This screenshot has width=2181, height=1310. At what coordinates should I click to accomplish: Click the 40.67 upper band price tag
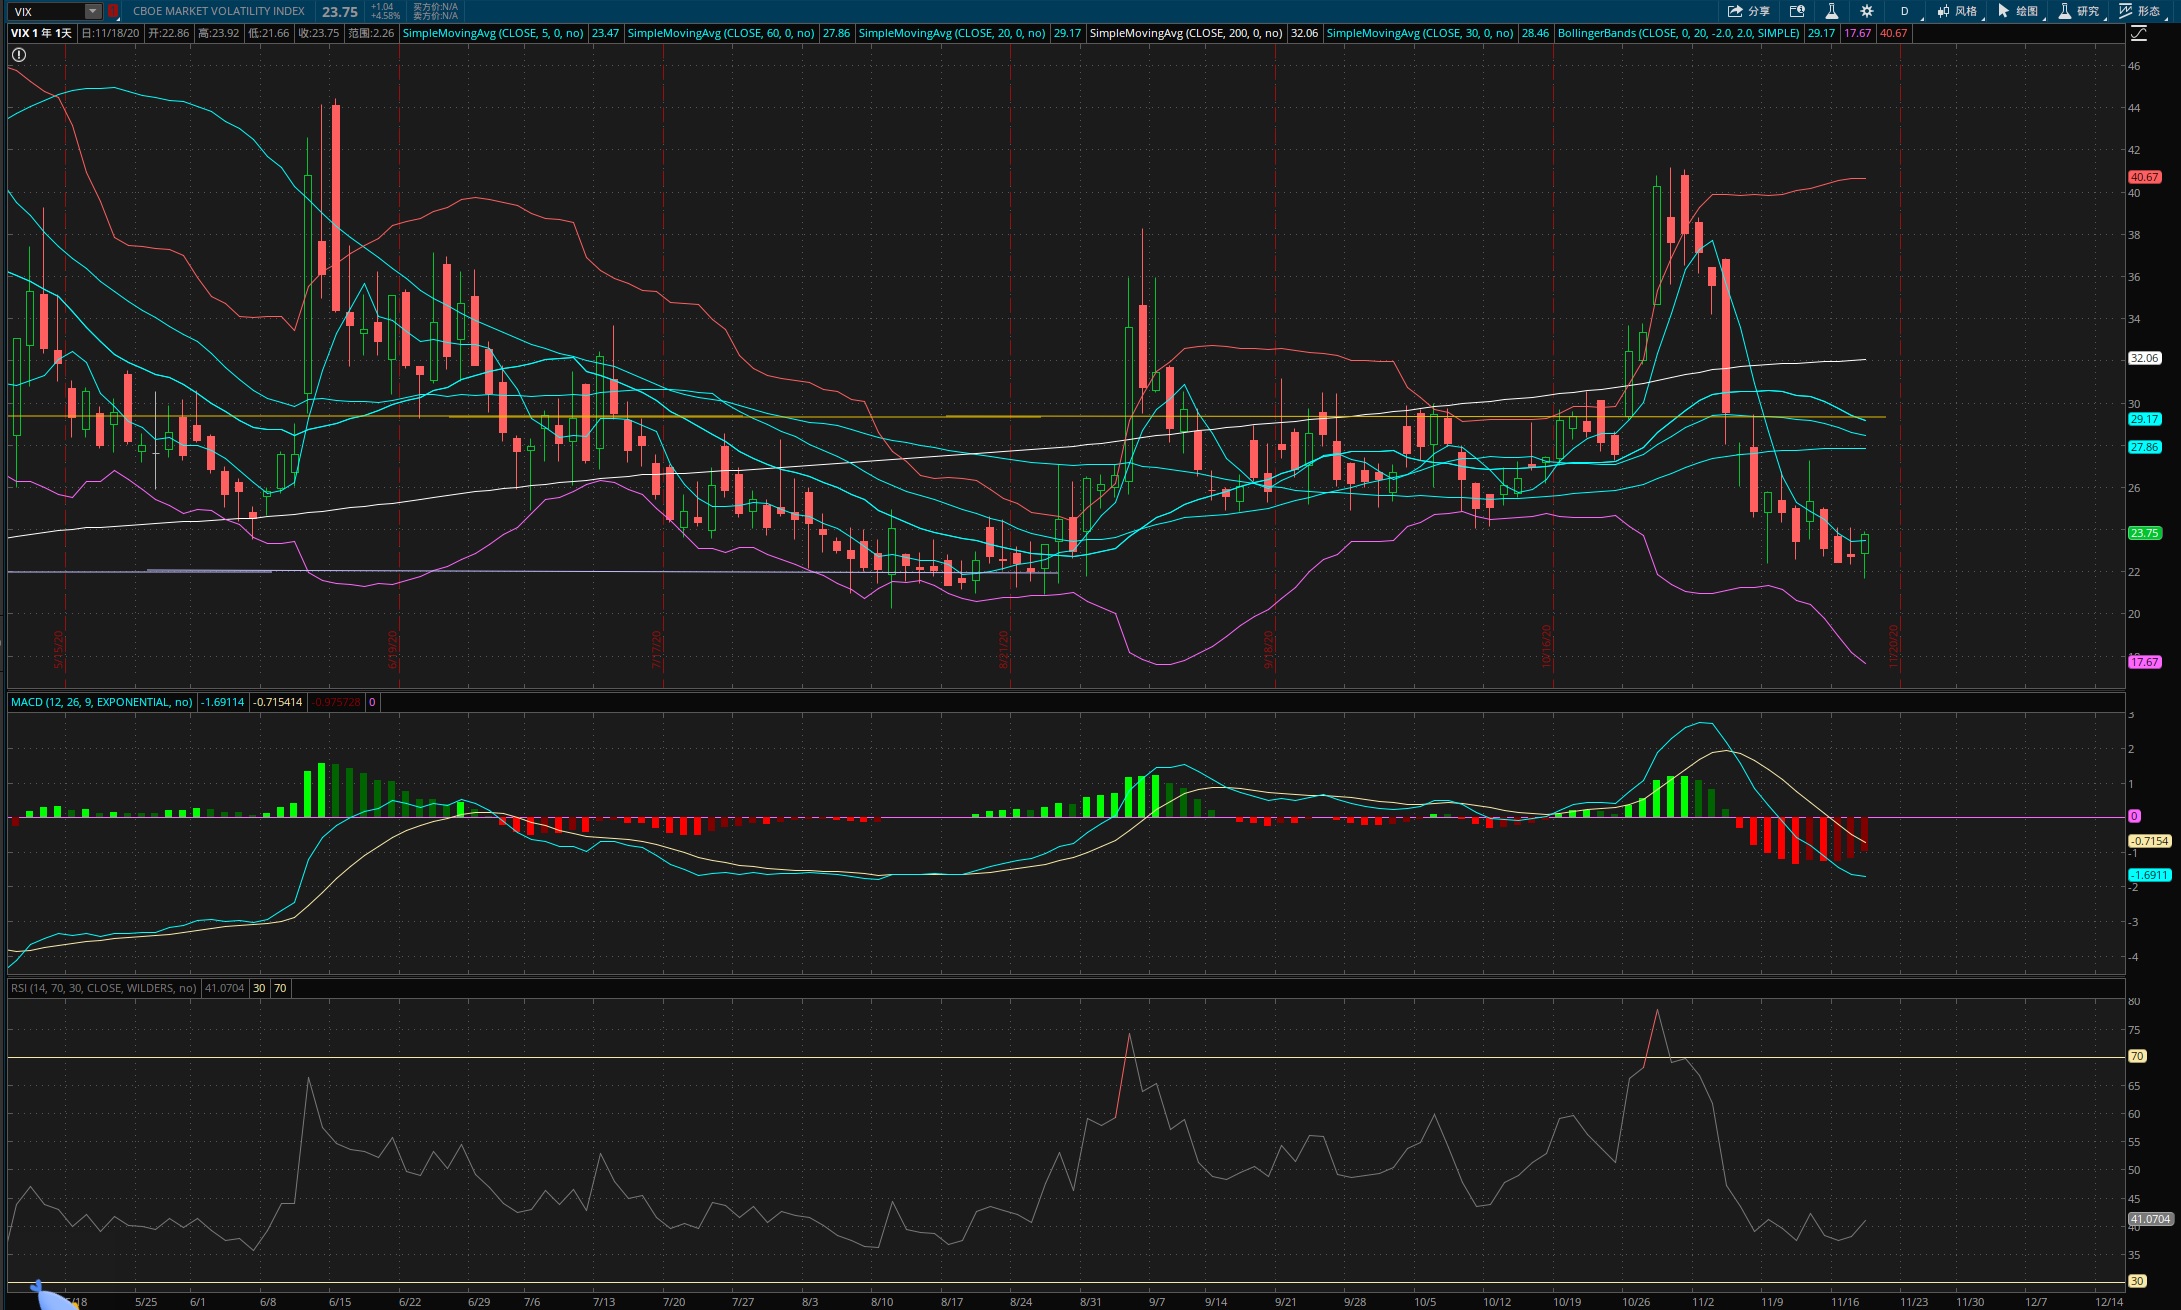click(x=2144, y=177)
